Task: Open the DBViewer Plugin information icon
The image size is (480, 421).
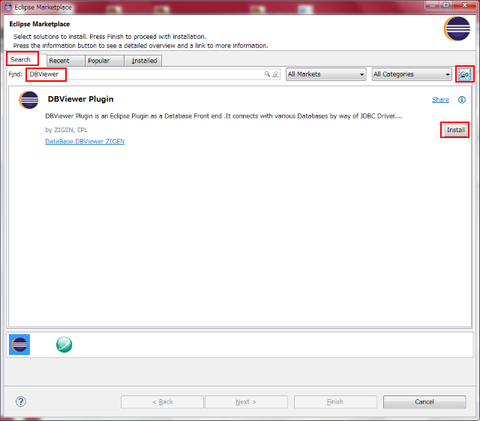Action: tap(462, 100)
